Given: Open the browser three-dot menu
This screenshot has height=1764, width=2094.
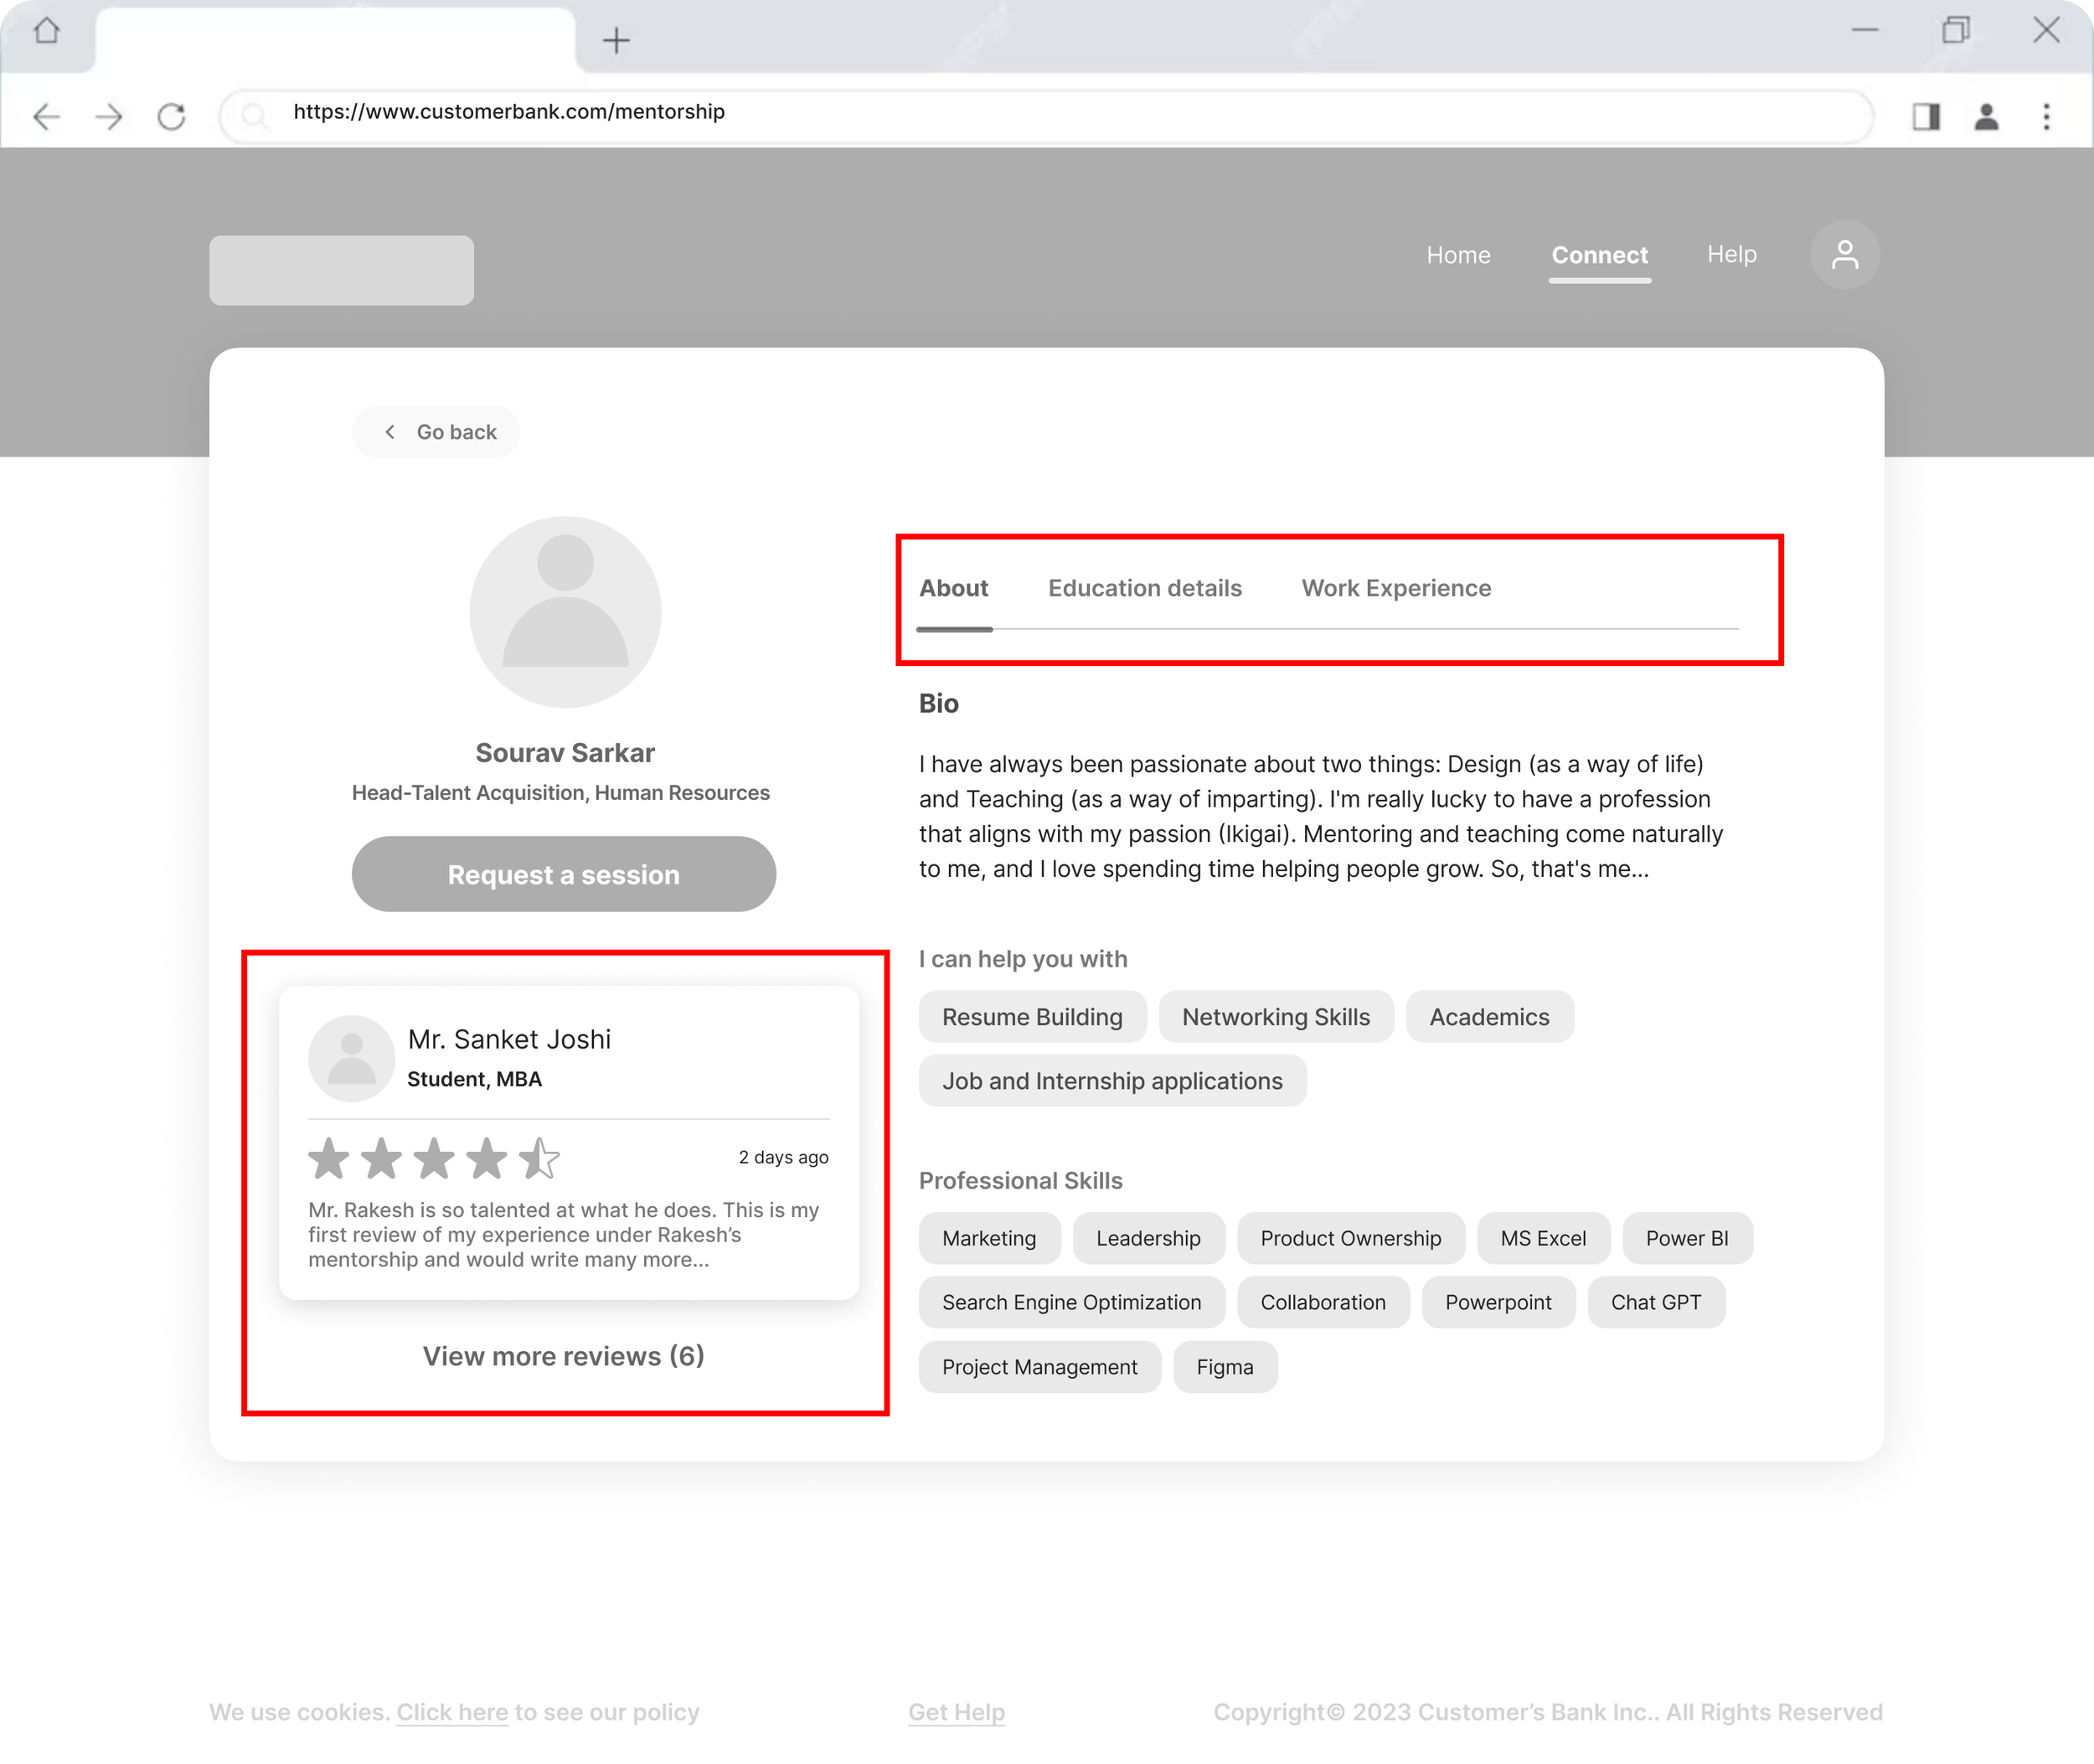Looking at the screenshot, I should click(2046, 117).
